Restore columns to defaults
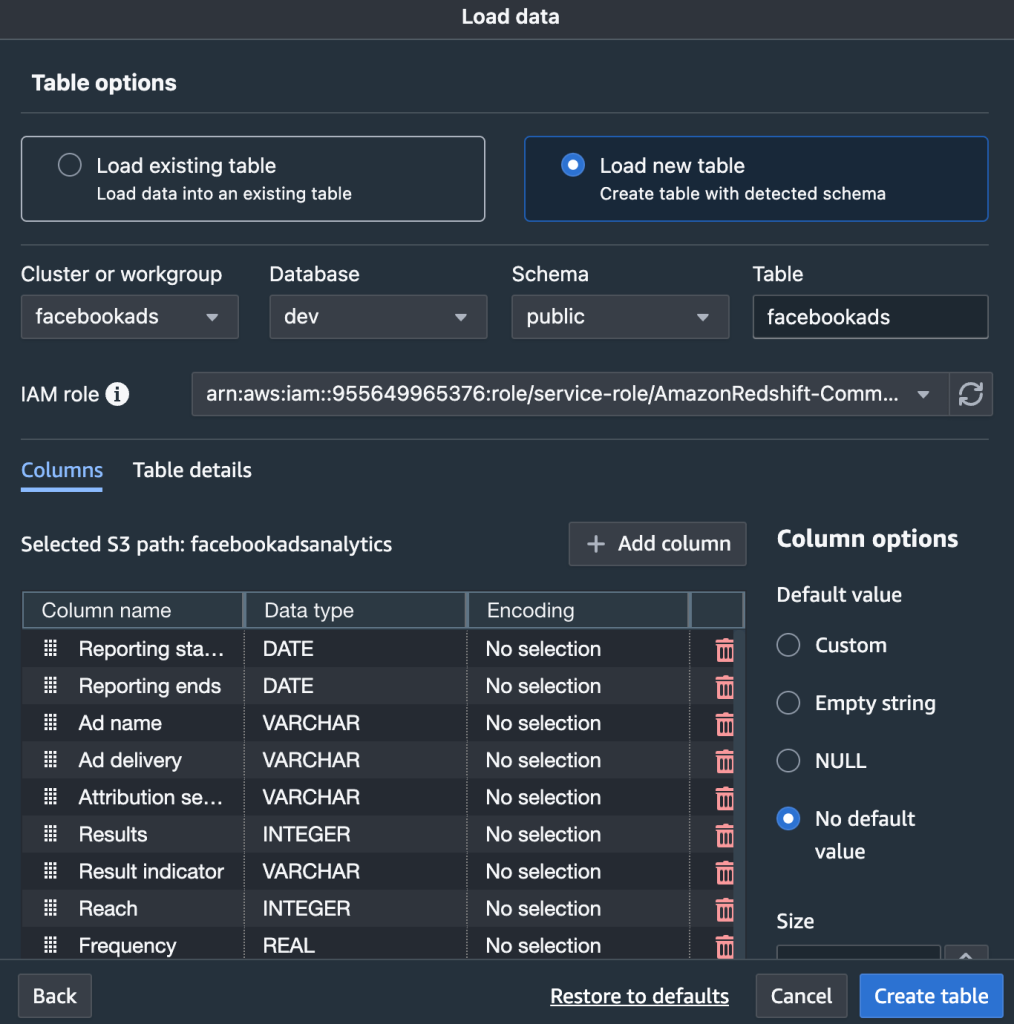1014x1024 pixels. pyautogui.click(x=639, y=995)
